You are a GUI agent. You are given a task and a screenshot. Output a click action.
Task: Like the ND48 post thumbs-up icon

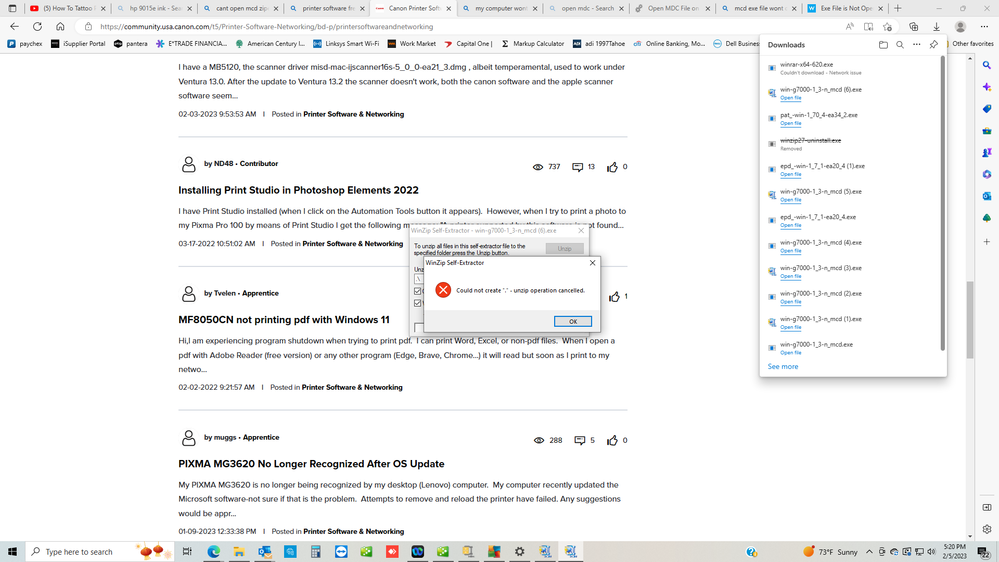612,167
